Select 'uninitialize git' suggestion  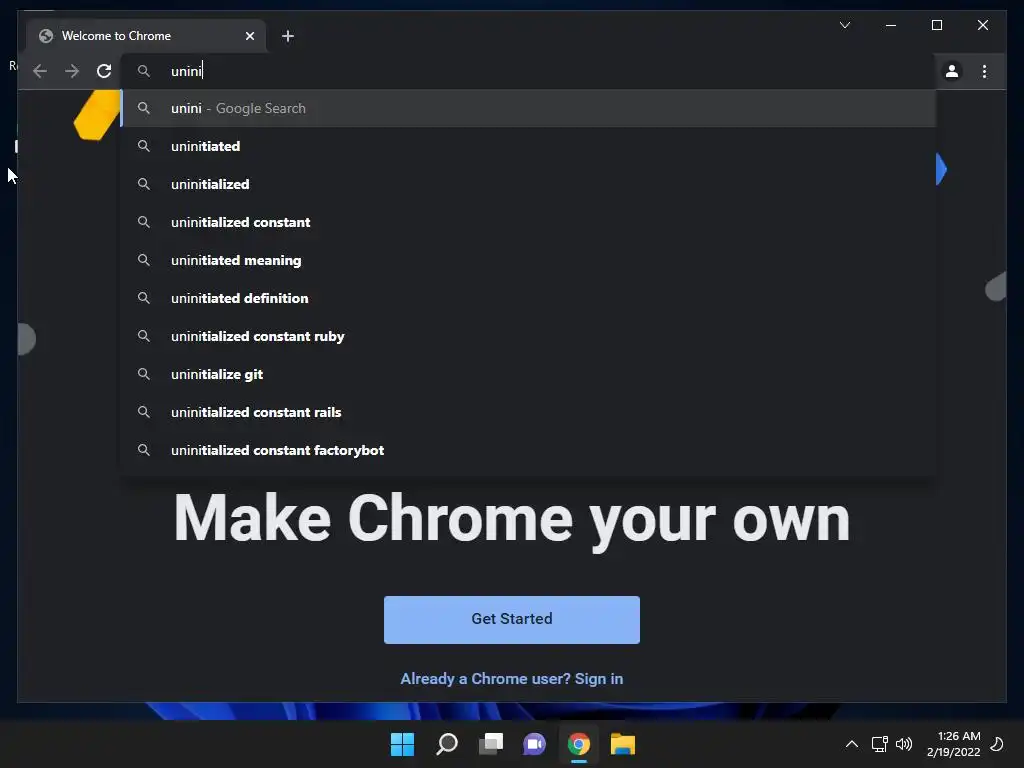[x=528, y=374]
